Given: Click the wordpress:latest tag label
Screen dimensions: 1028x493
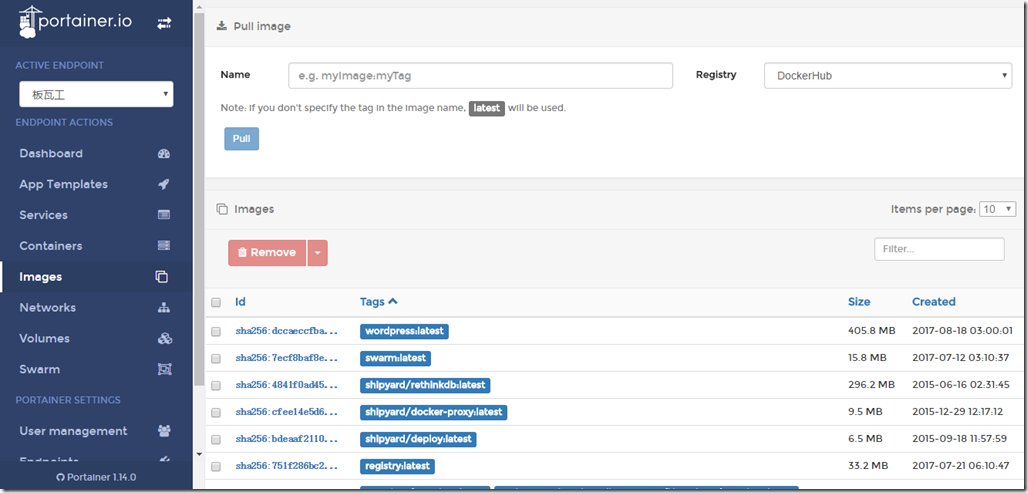Looking at the screenshot, I should click(404, 331).
